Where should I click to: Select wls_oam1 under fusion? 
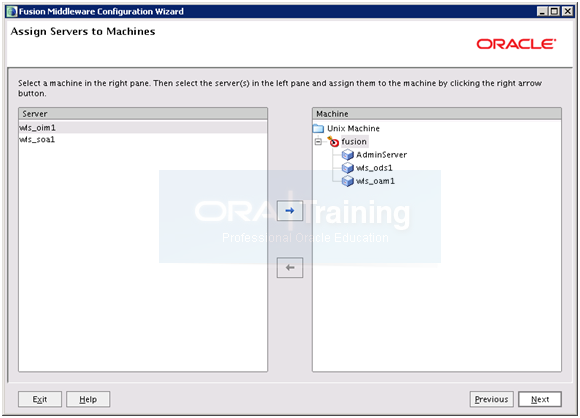(x=375, y=181)
